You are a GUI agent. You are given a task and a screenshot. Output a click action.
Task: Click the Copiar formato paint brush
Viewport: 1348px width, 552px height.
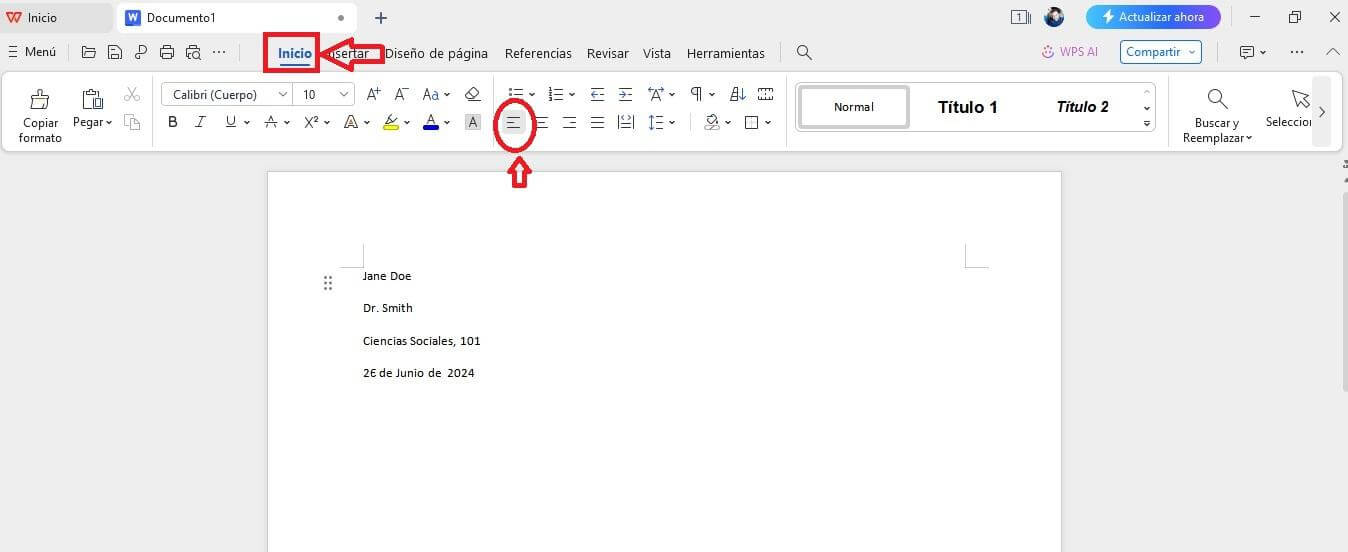click(40, 99)
